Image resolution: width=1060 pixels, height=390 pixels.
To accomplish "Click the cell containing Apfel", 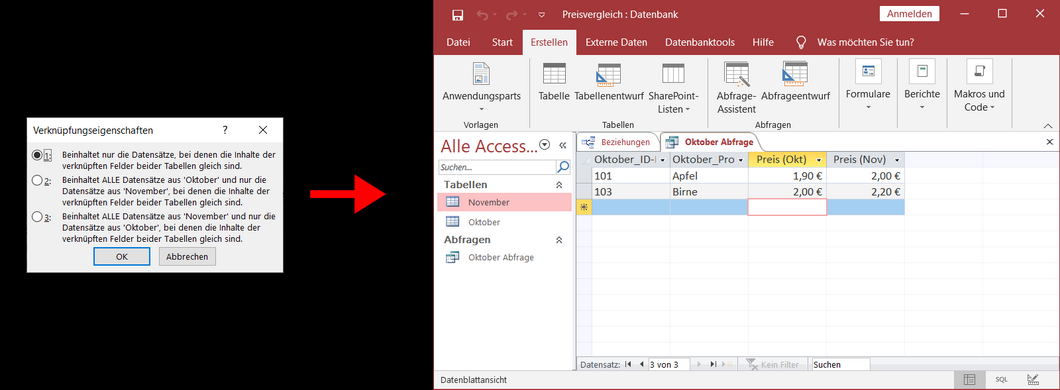I will coord(709,176).
